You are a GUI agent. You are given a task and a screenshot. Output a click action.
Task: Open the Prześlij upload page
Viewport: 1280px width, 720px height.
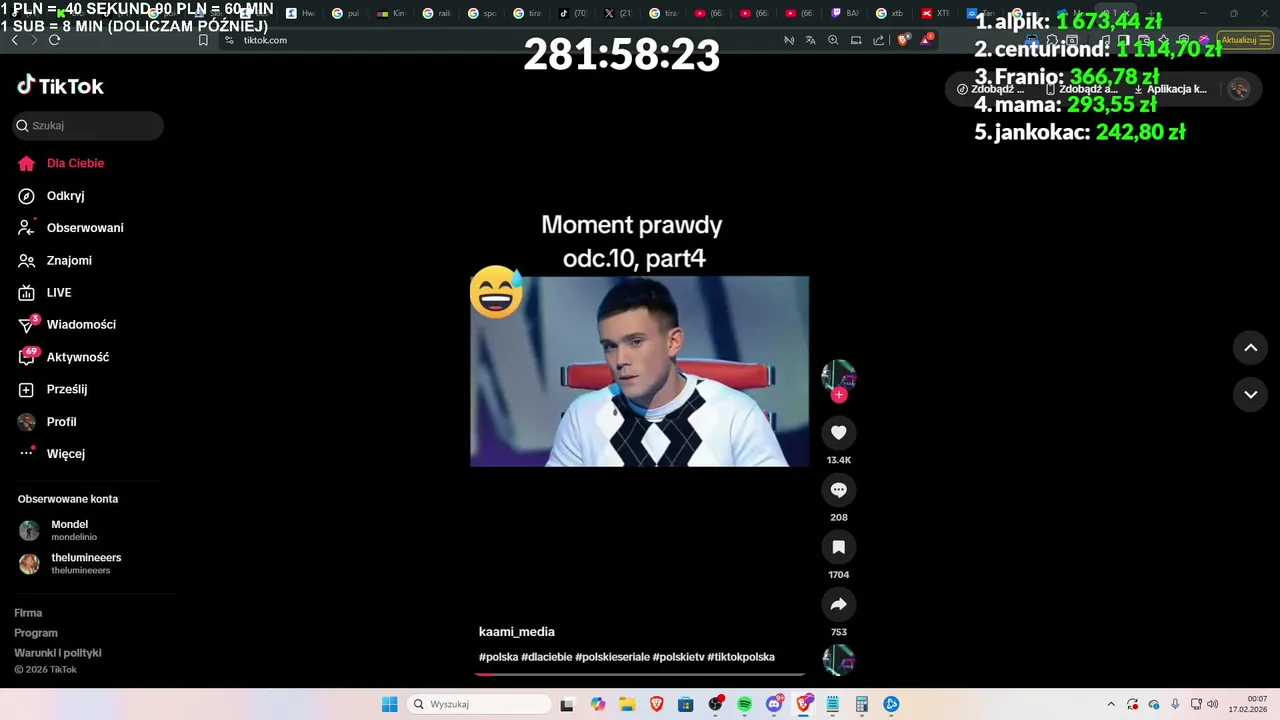pos(54,389)
